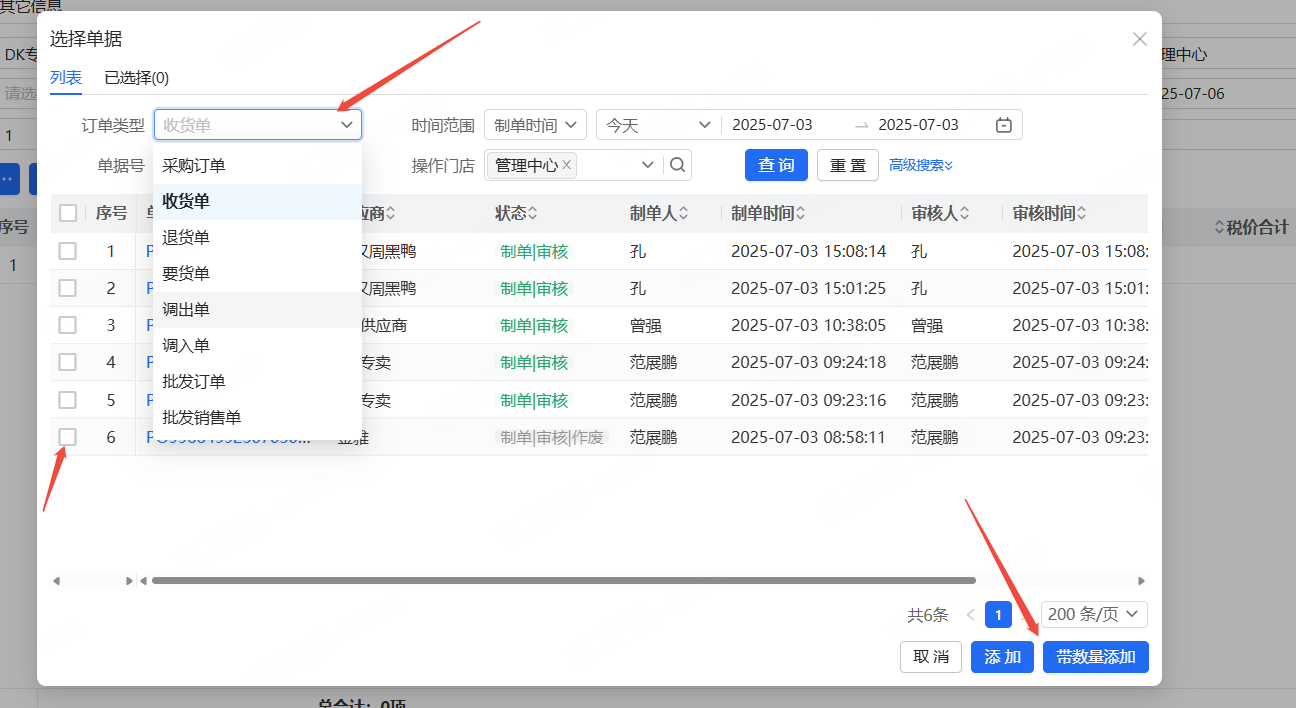The height and width of the screenshot is (708, 1296).
Task: Check the checkbox for row 5
Action: pyautogui.click(x=67, y=400)
